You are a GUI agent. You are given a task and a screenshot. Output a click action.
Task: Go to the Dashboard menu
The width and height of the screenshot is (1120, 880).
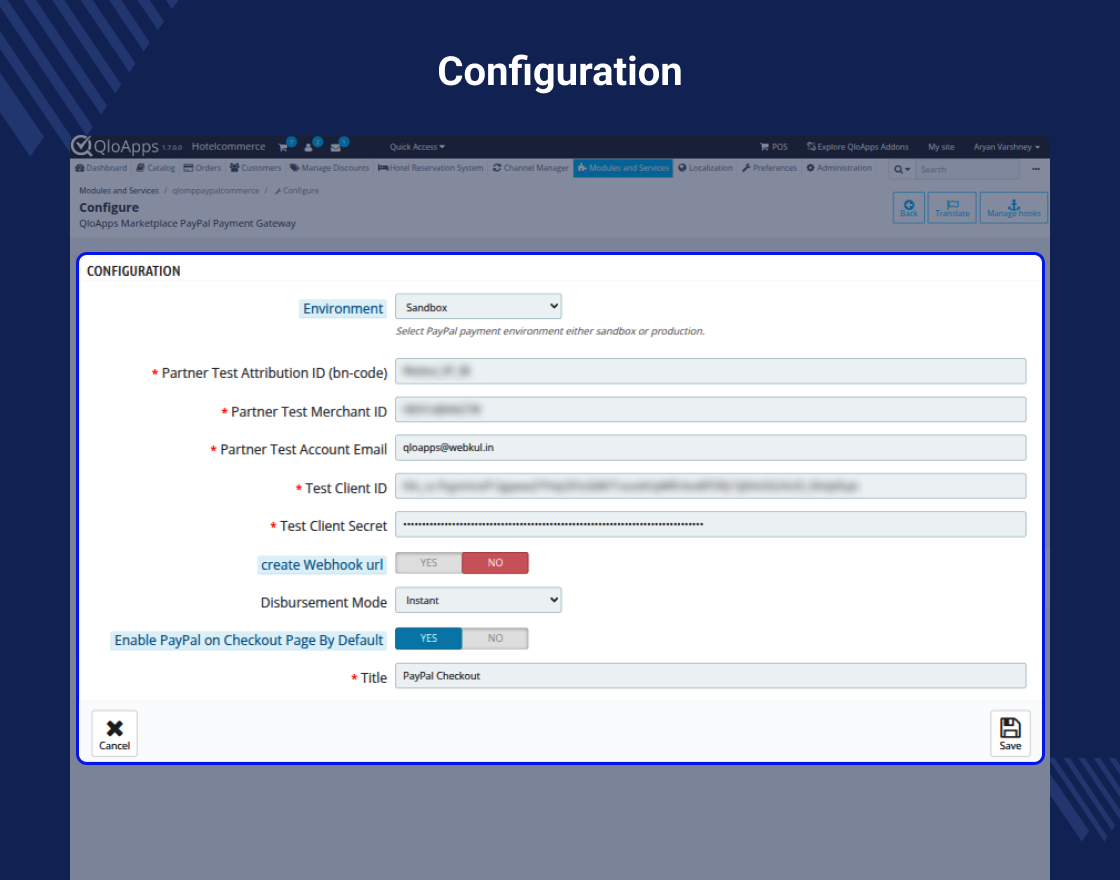(101, 169)
